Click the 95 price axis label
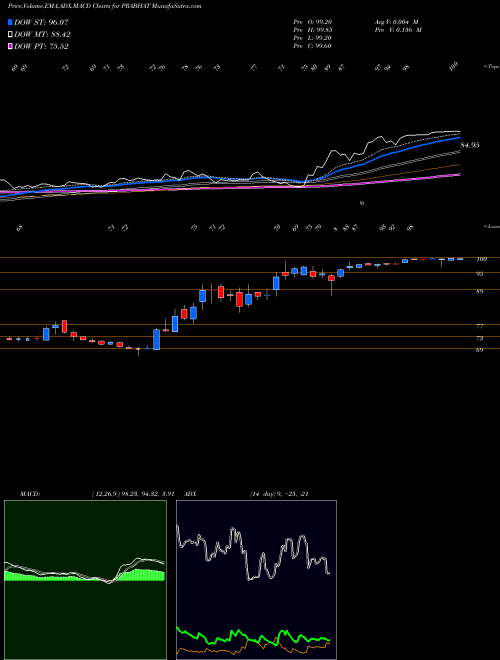This screenshot has height=660, width=500. (480, 274)
